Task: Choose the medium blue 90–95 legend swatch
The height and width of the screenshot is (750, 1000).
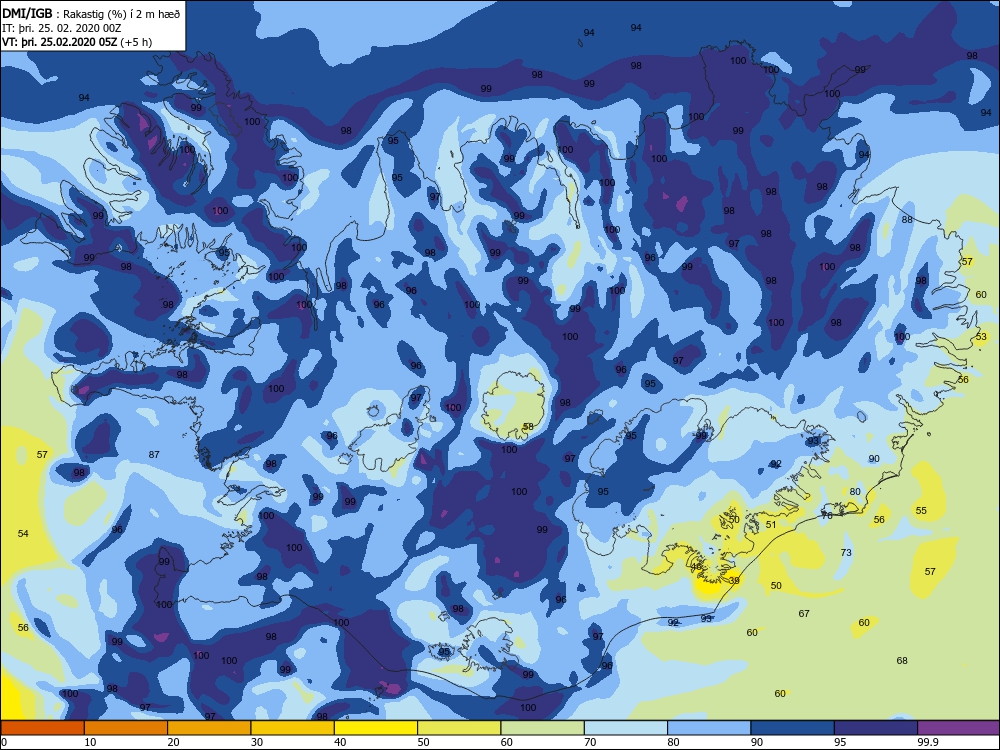Action: point(793,728)
